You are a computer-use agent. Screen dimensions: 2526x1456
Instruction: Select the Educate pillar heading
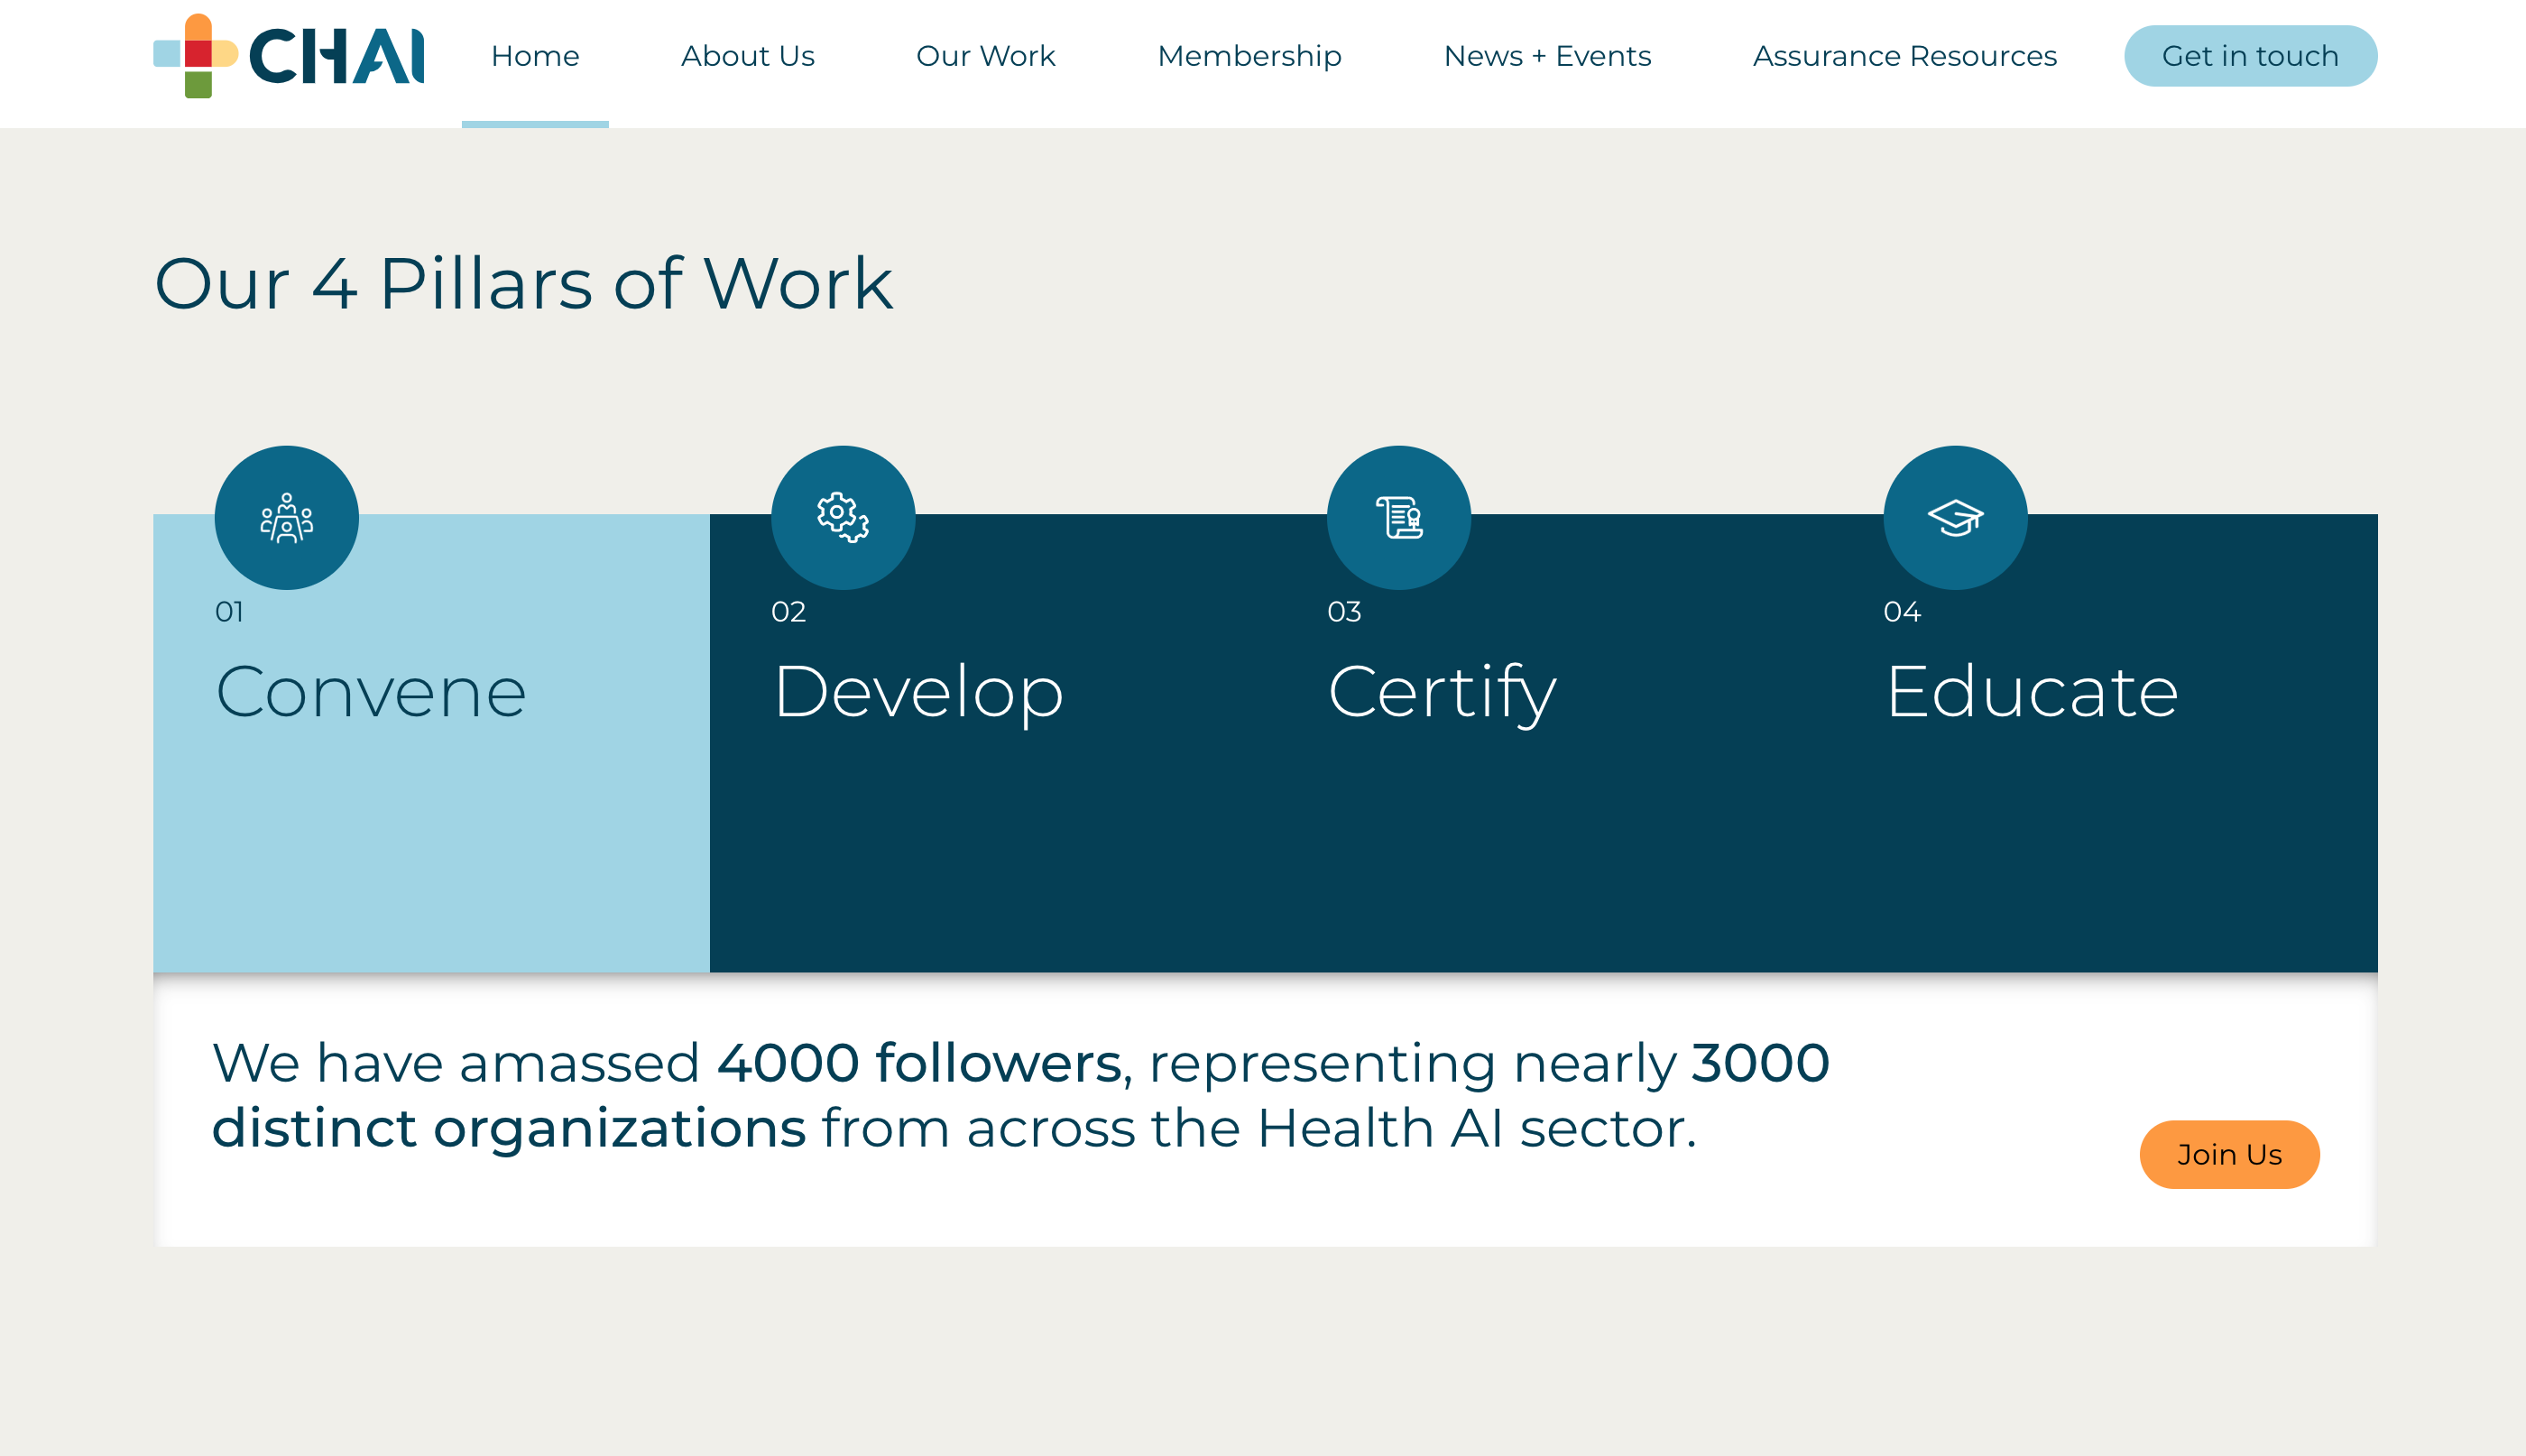point(2031,692)
